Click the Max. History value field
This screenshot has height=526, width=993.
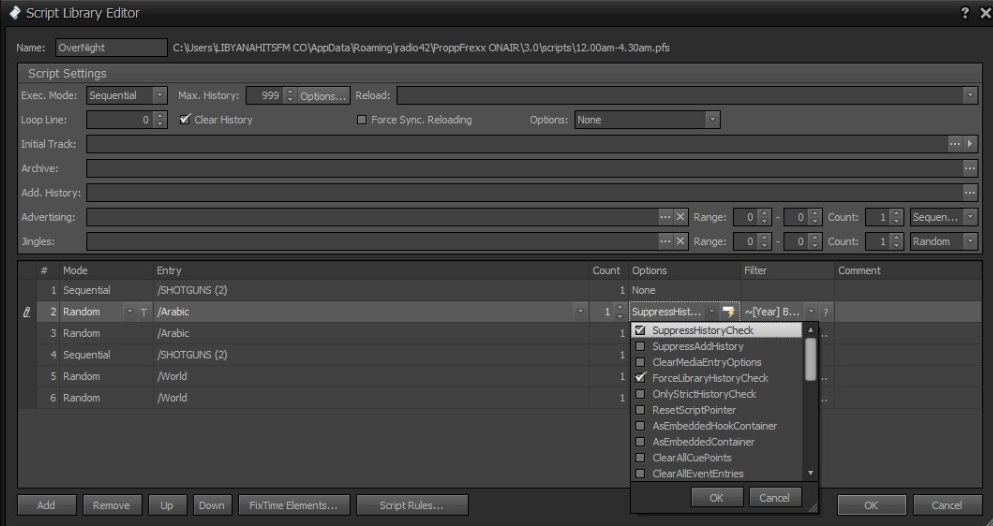pos(265,96)
